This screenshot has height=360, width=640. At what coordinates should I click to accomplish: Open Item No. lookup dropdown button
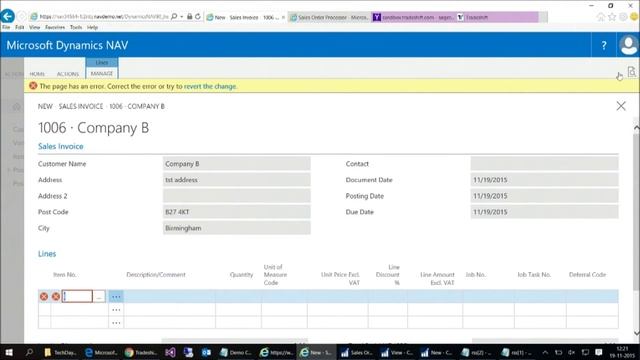[x=99, y=297]
